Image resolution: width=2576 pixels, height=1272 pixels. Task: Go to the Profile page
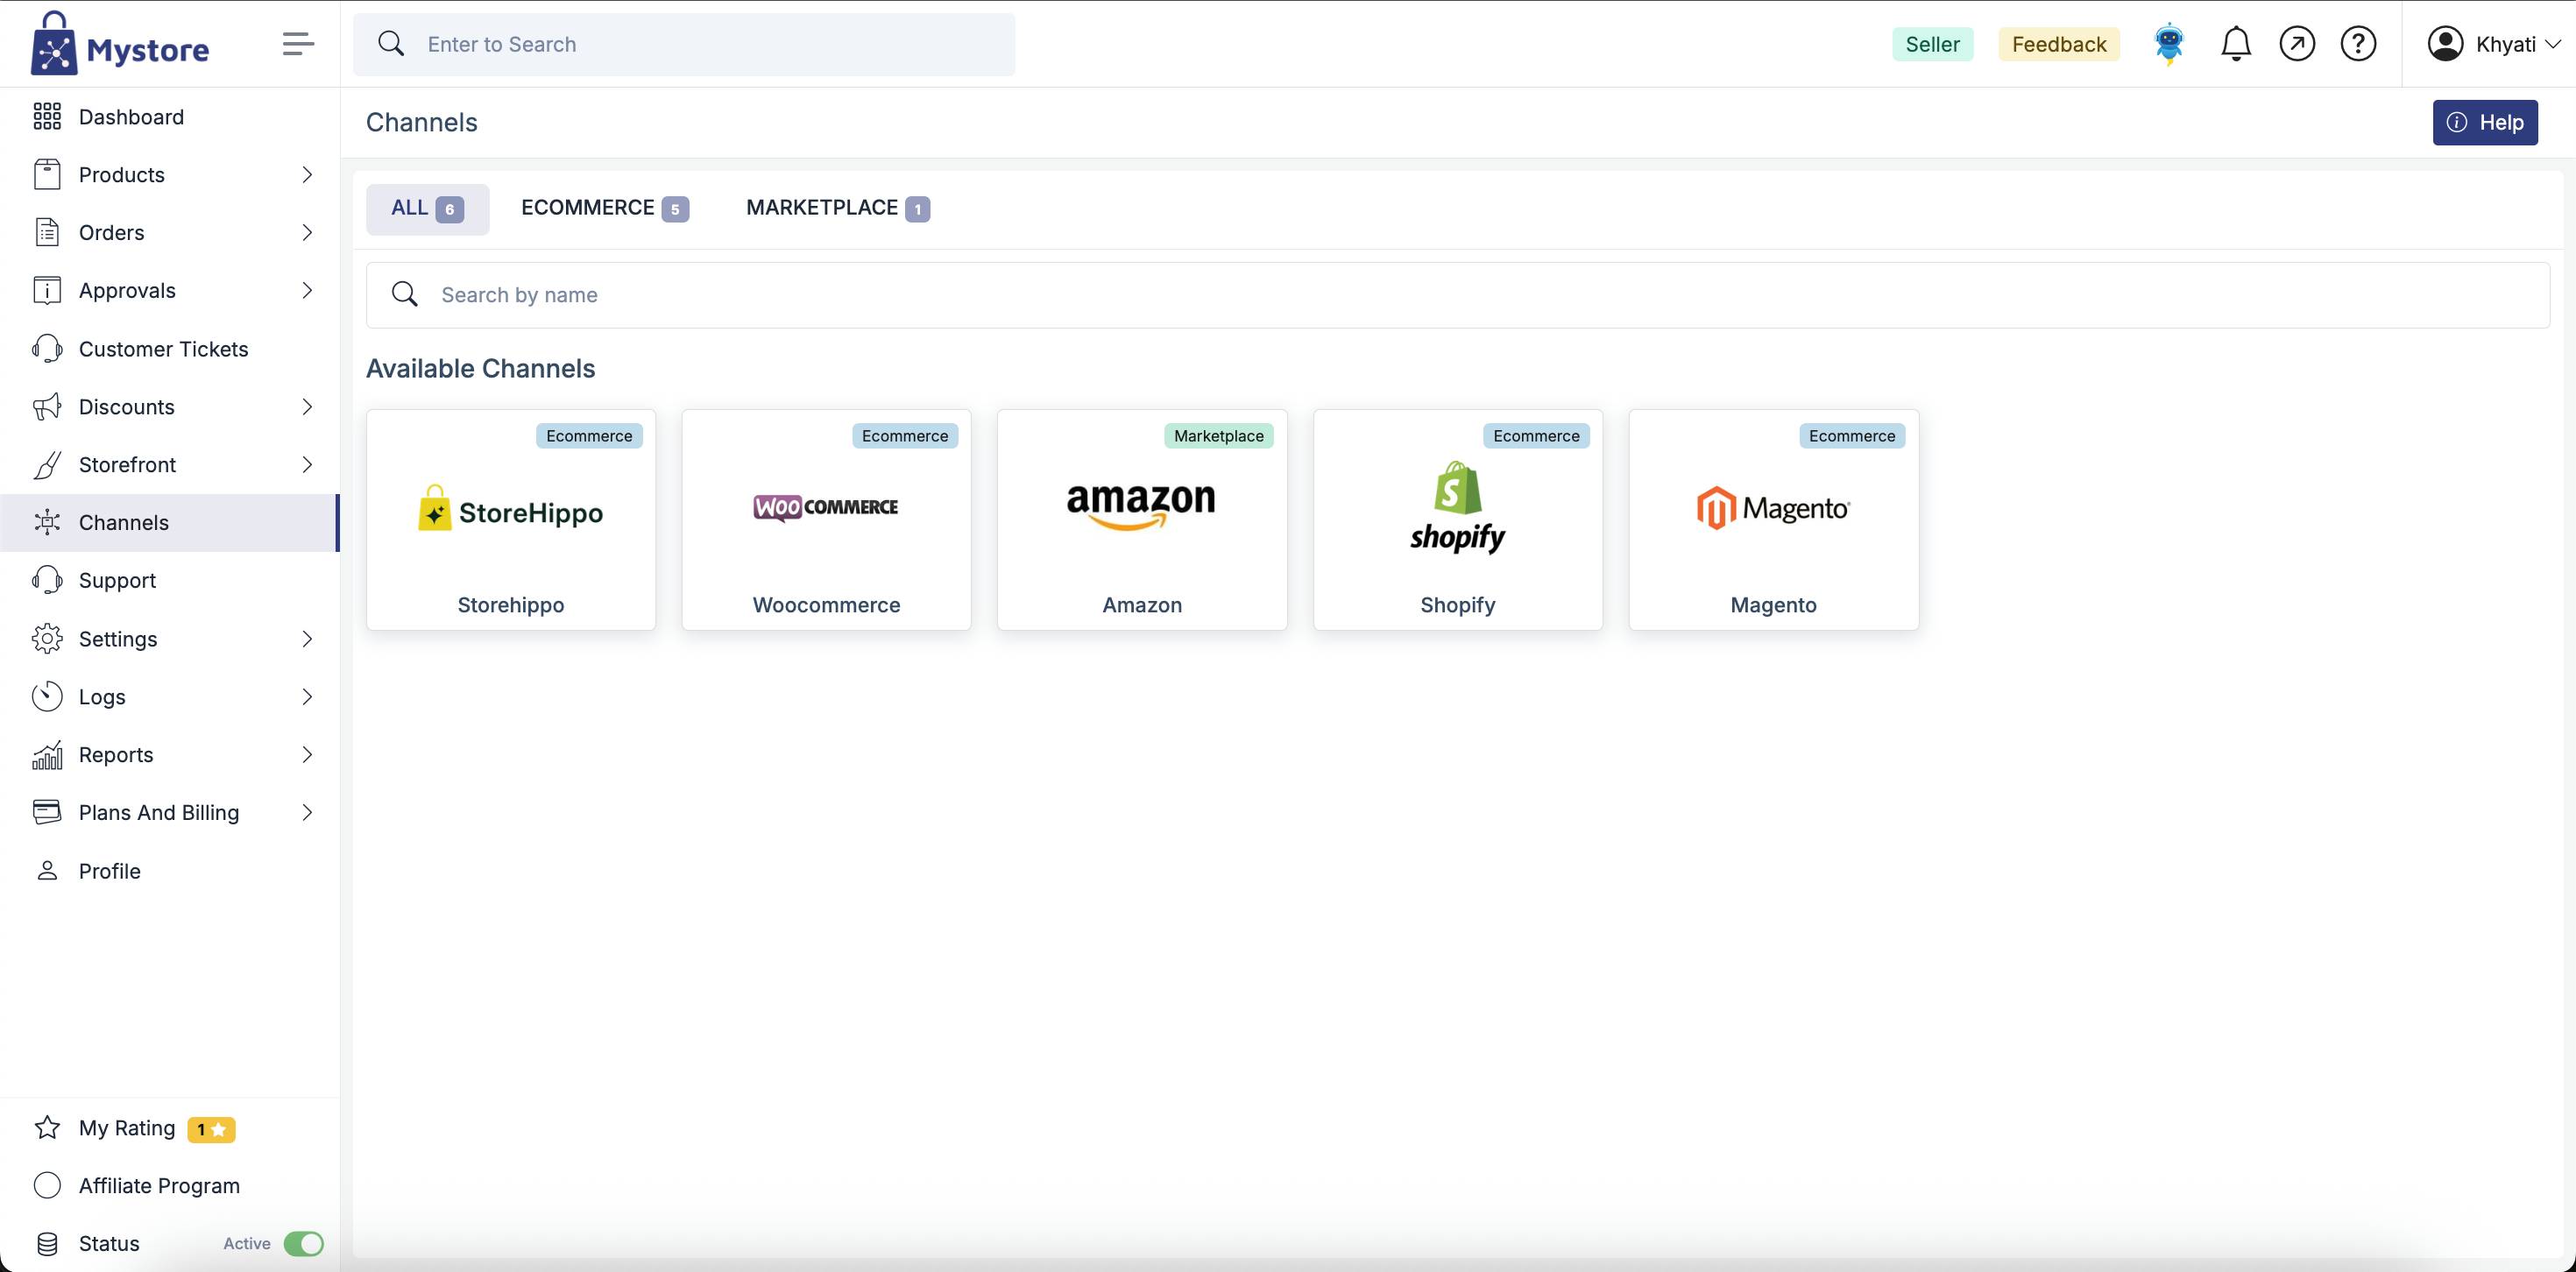(109, 871)
